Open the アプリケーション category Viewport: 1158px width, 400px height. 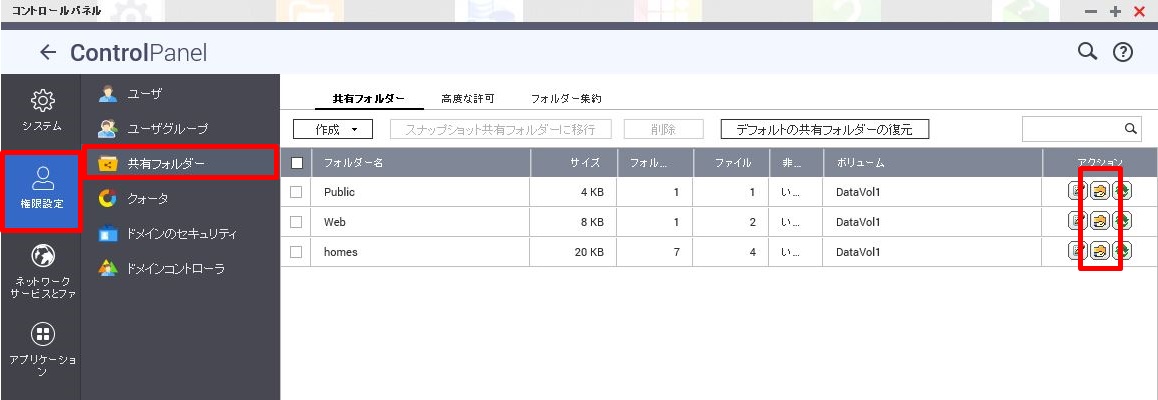(42, 349)
